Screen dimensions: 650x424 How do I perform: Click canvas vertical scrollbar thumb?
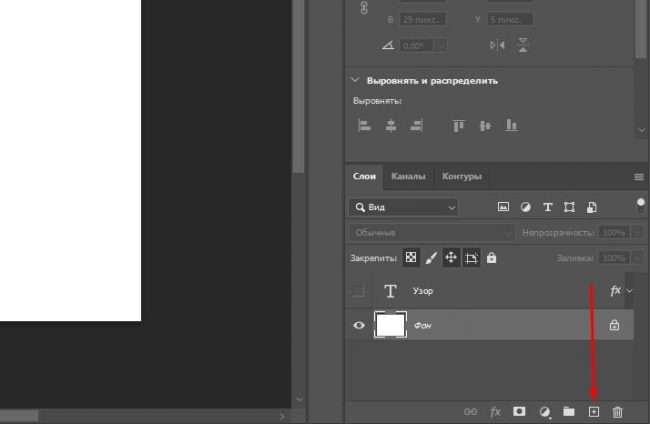(x=298, y=85)
